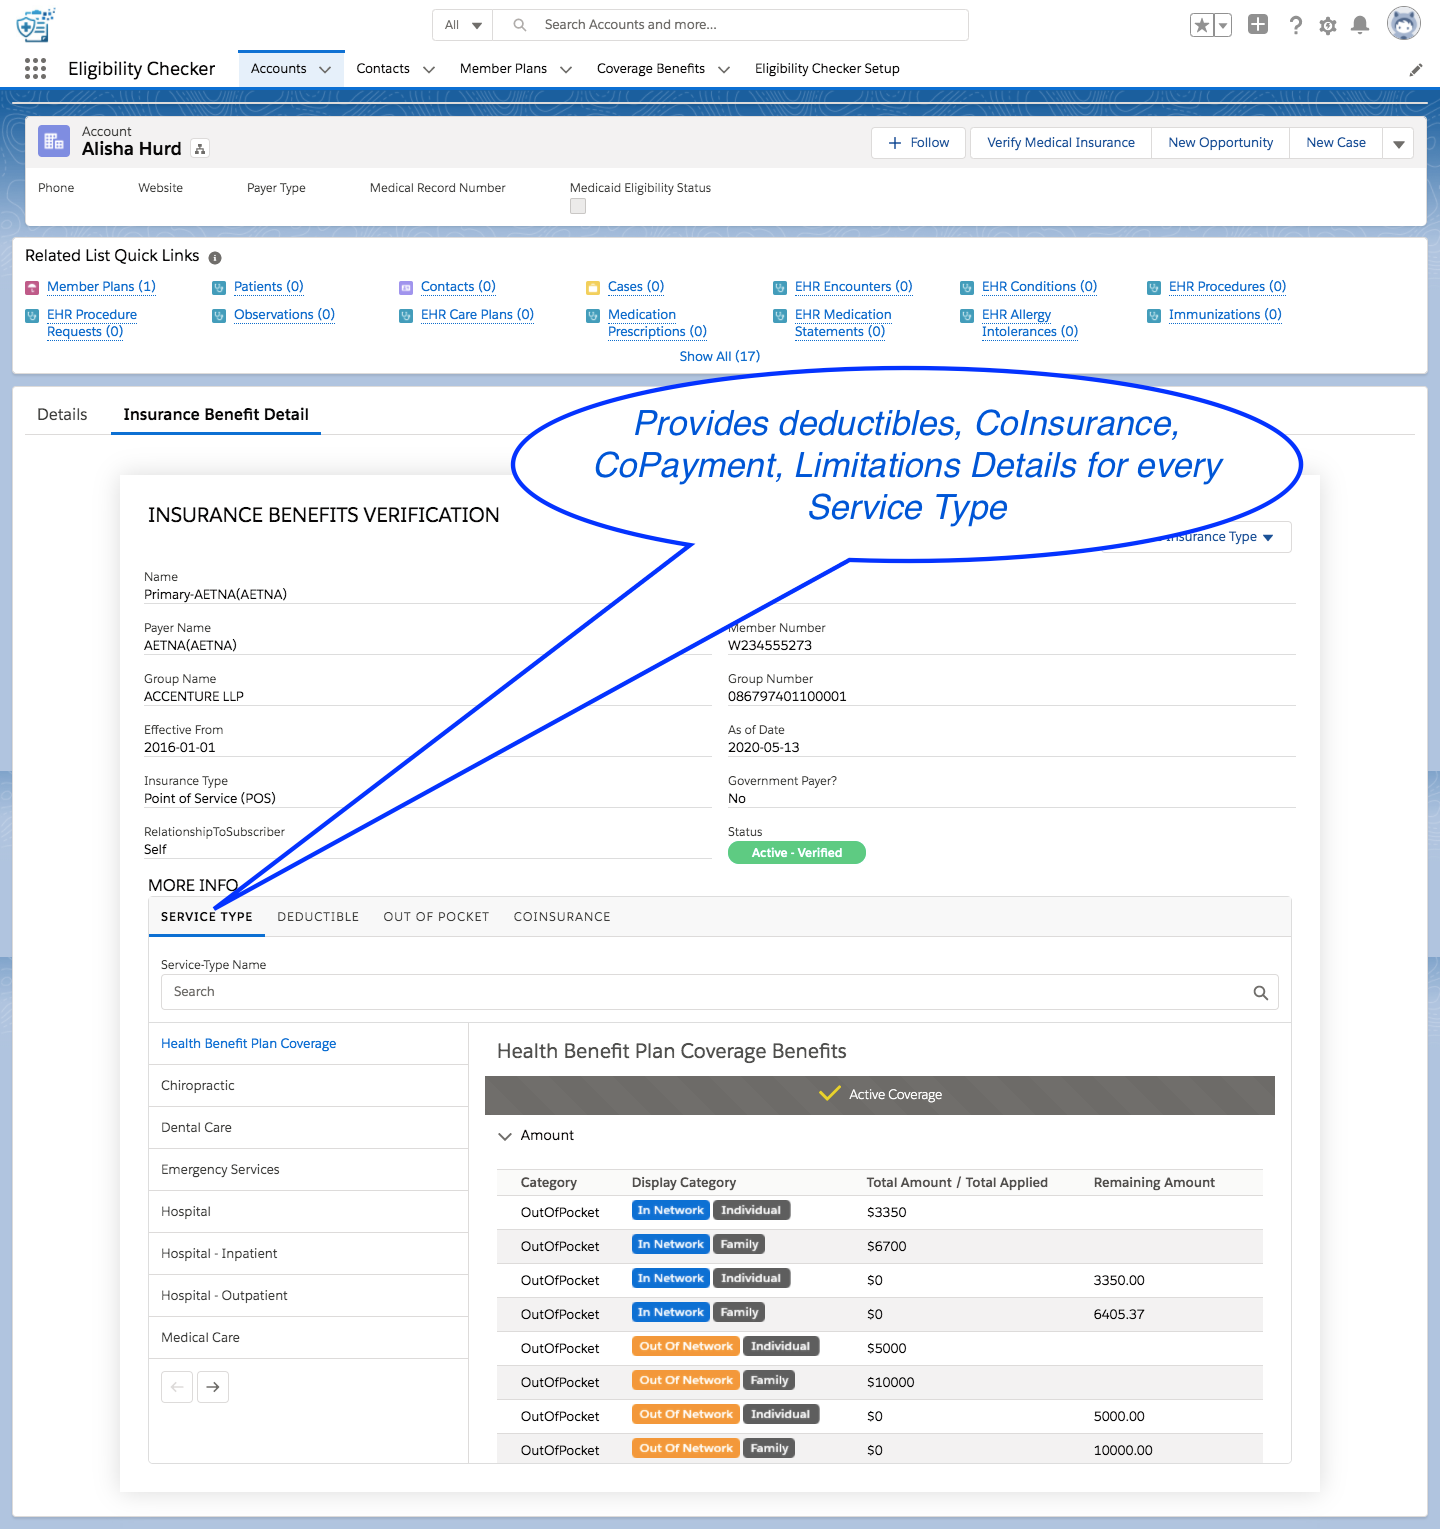Open help with the question mark icon
The image size is (1440, 1529).
(x=1295, y=25)
